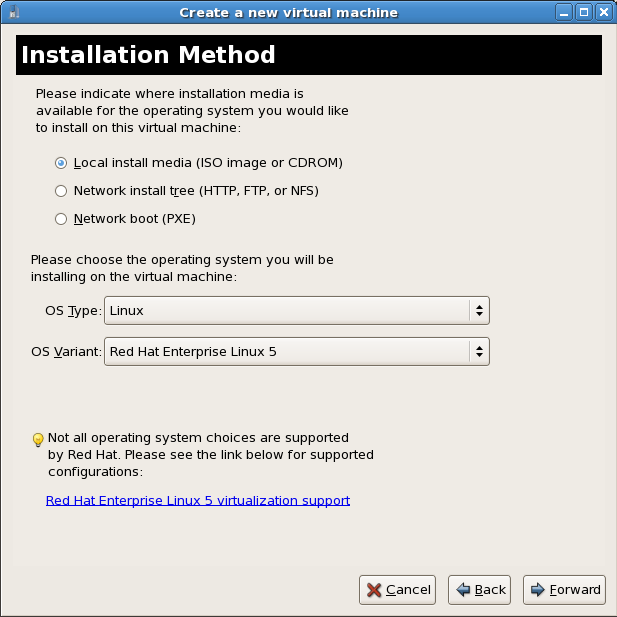This screenshot has width=617, height=617.
Task: Expand the OS Variant dropdown list
Action: pos(297,352)
